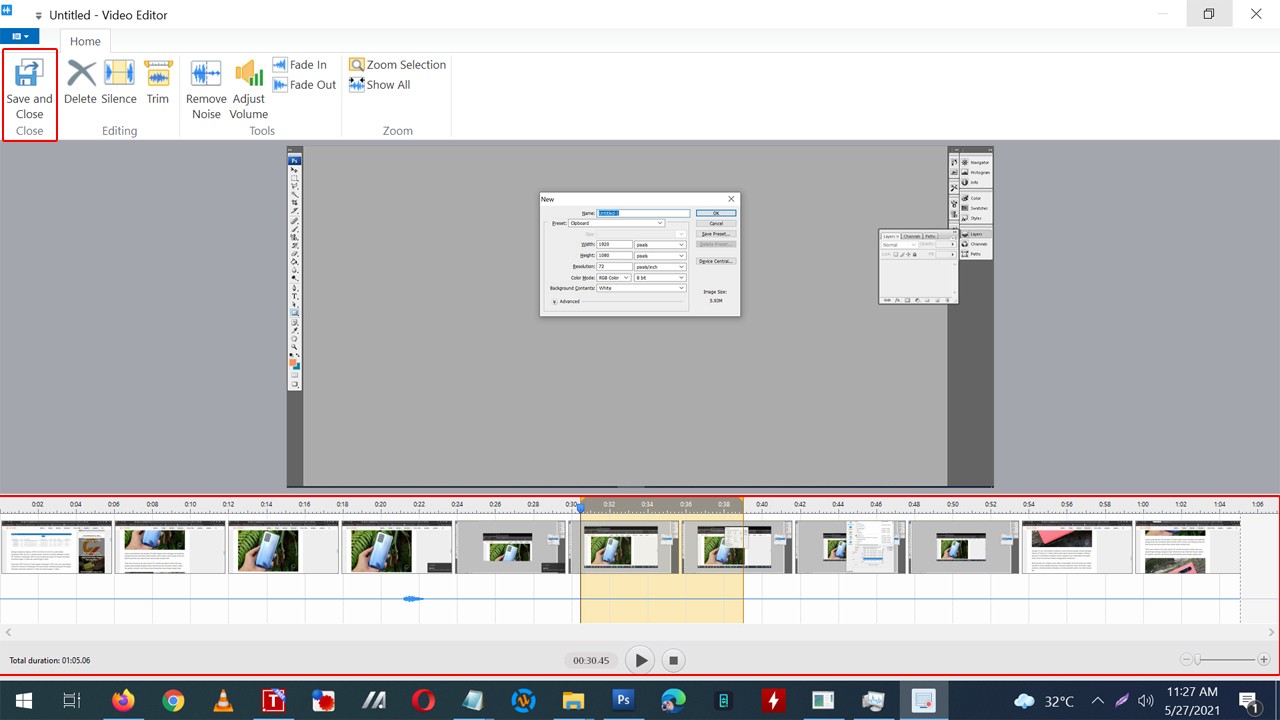Select the timeline thumbnail starting at 0:54
1280x720 pixels.
[1077, 546]
